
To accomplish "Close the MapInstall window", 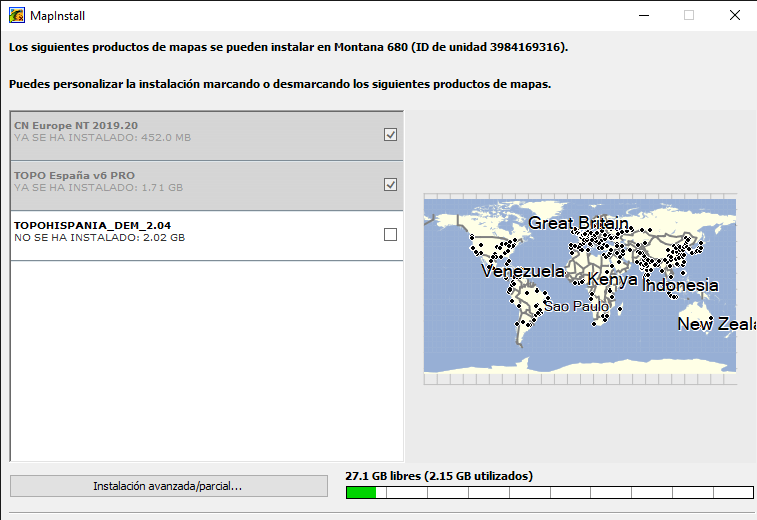I will point(735,15).
